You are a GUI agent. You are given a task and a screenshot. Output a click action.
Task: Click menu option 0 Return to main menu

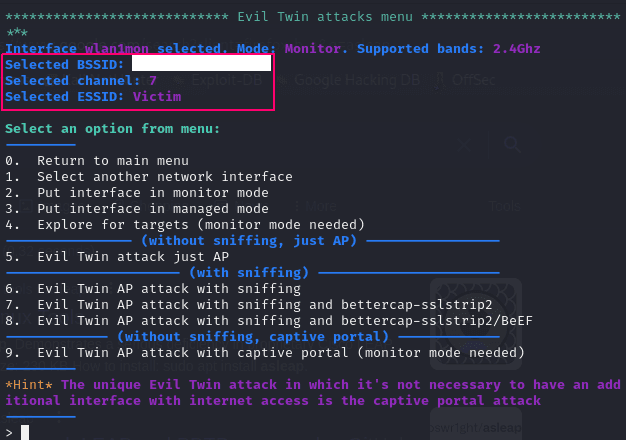(97, 161)
